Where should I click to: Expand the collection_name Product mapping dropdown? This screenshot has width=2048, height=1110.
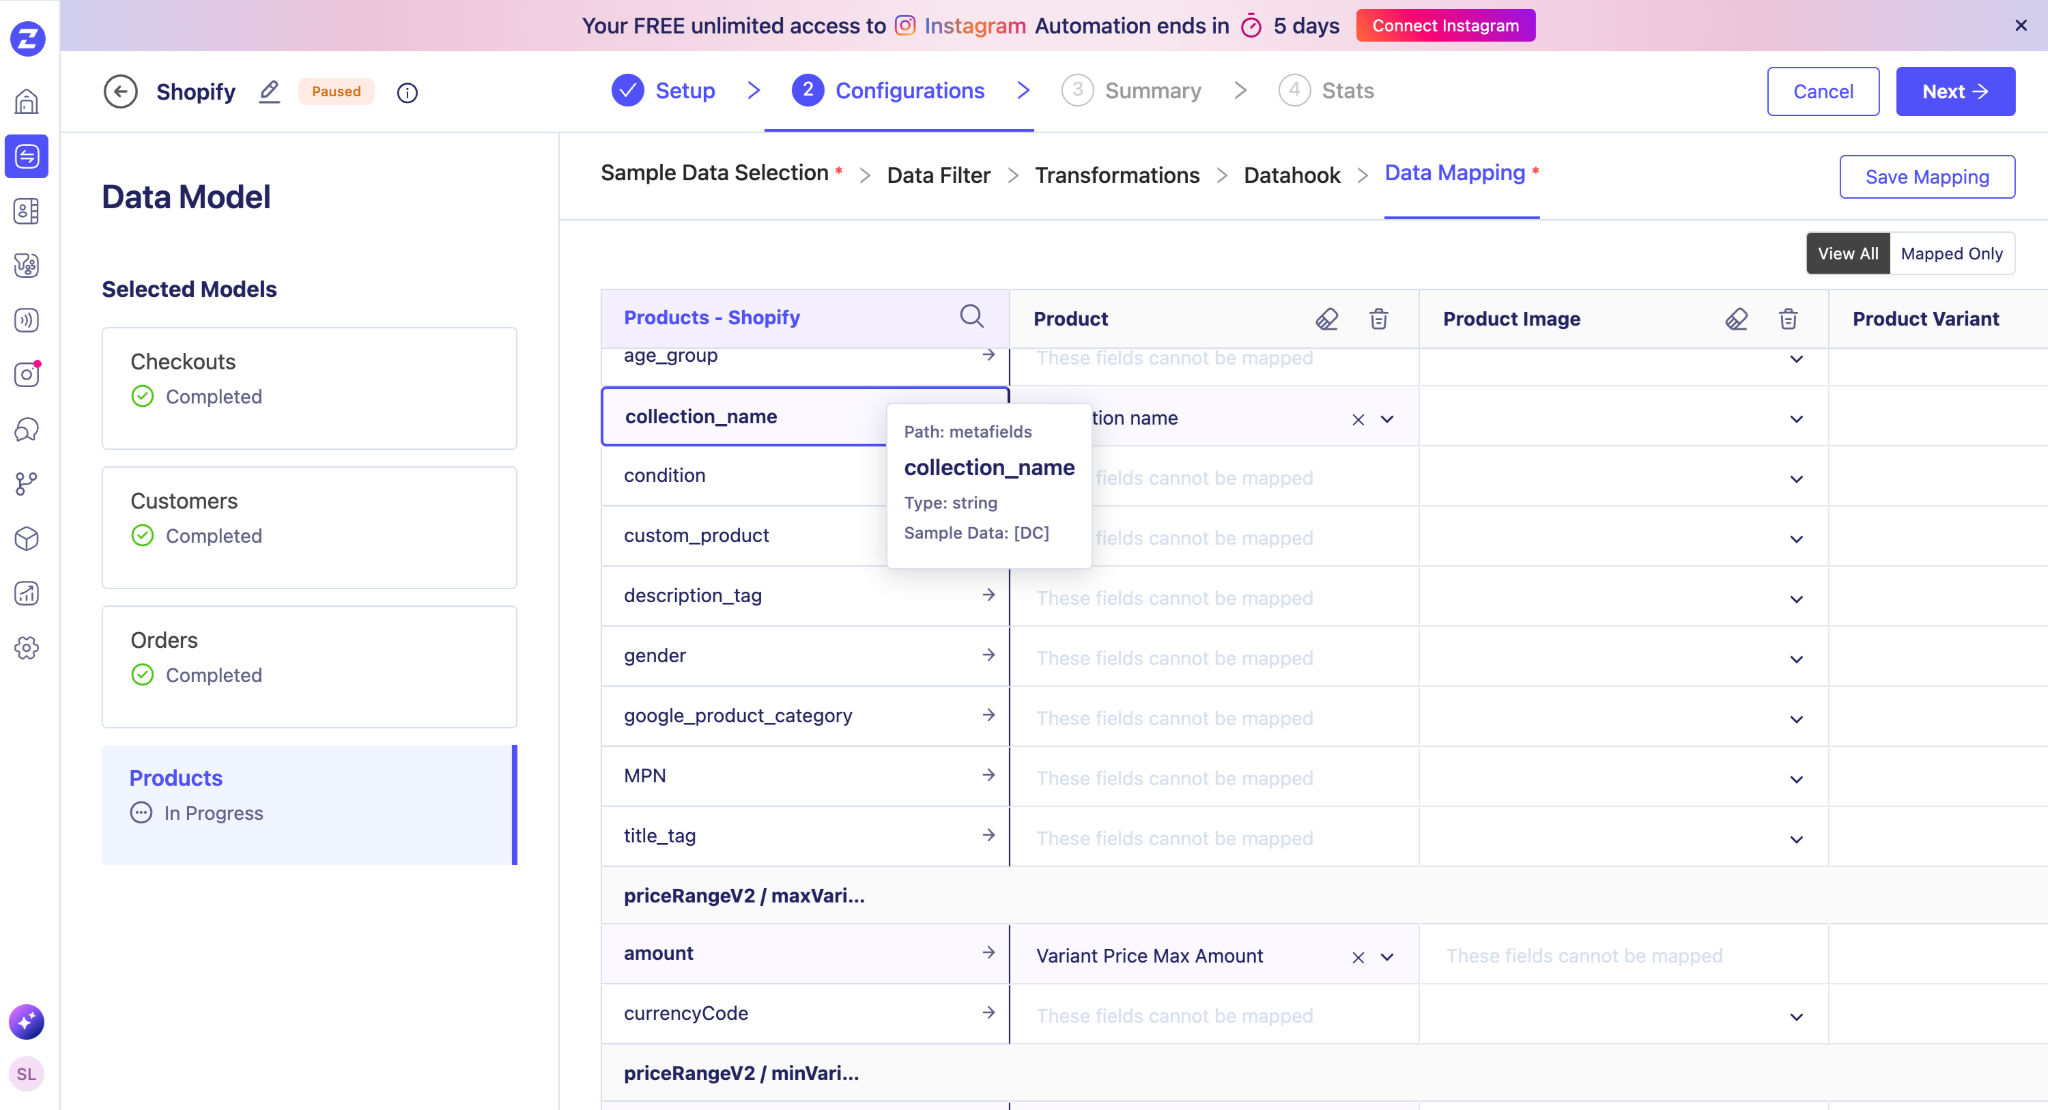1387,419
